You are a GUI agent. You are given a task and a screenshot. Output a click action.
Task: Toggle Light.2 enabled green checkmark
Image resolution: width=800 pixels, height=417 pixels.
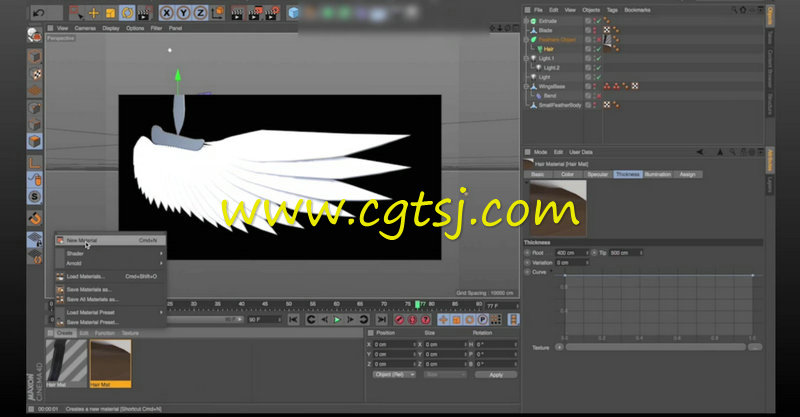tap(598, 67)
